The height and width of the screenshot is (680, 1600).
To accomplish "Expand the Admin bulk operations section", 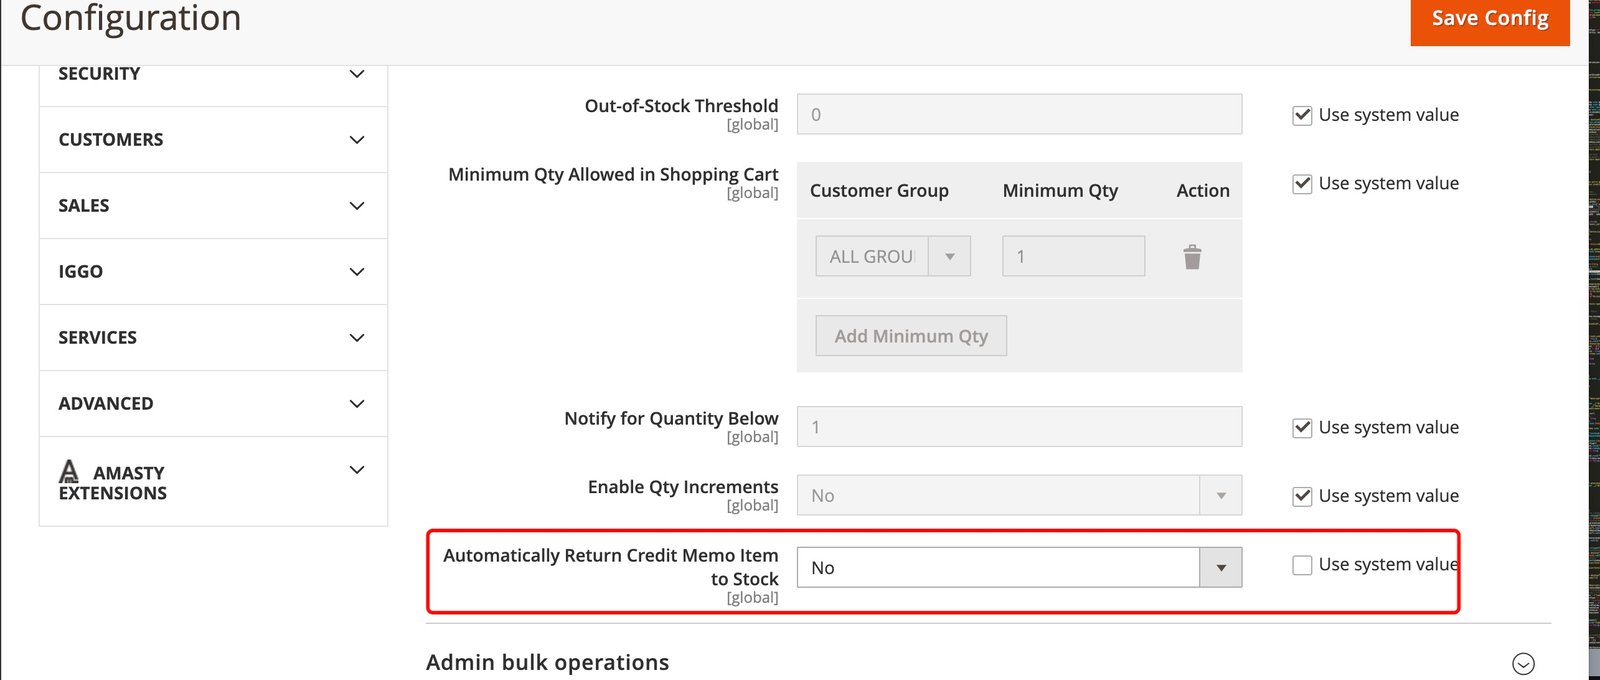I will [1522, 663].
